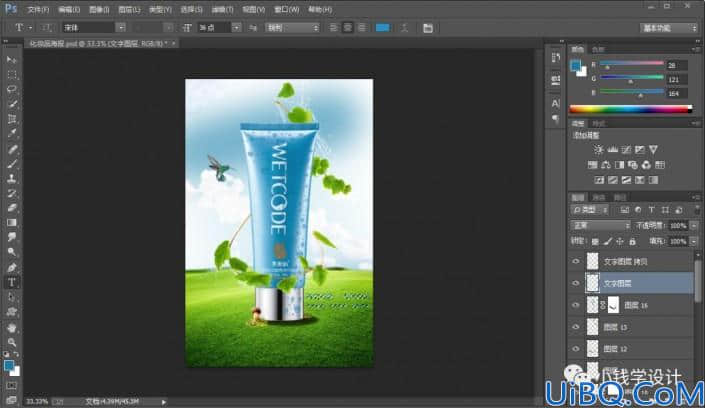This screenshot has height=408, width=705.
Task: Select the Move tool
Action: point(12,59)
